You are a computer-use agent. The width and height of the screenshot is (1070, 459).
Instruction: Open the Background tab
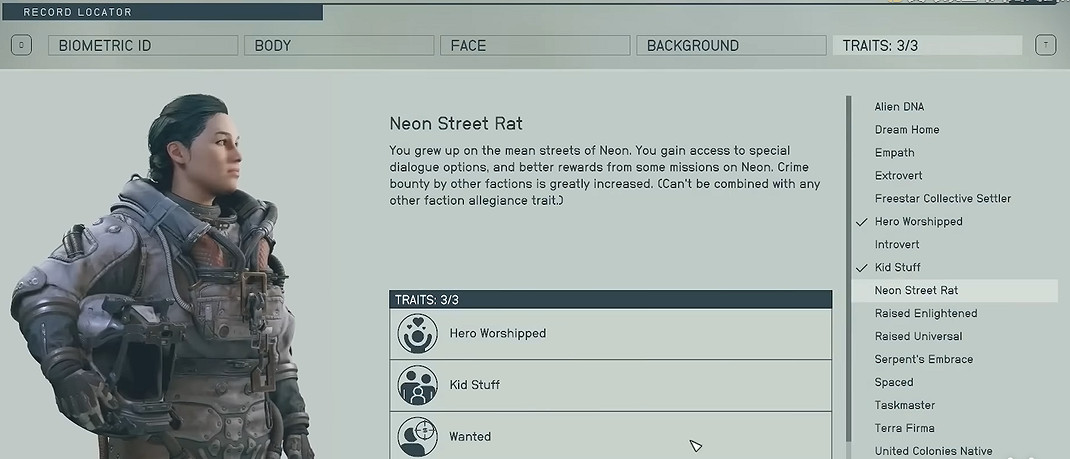pyautogui.click(x=731, y=45)
